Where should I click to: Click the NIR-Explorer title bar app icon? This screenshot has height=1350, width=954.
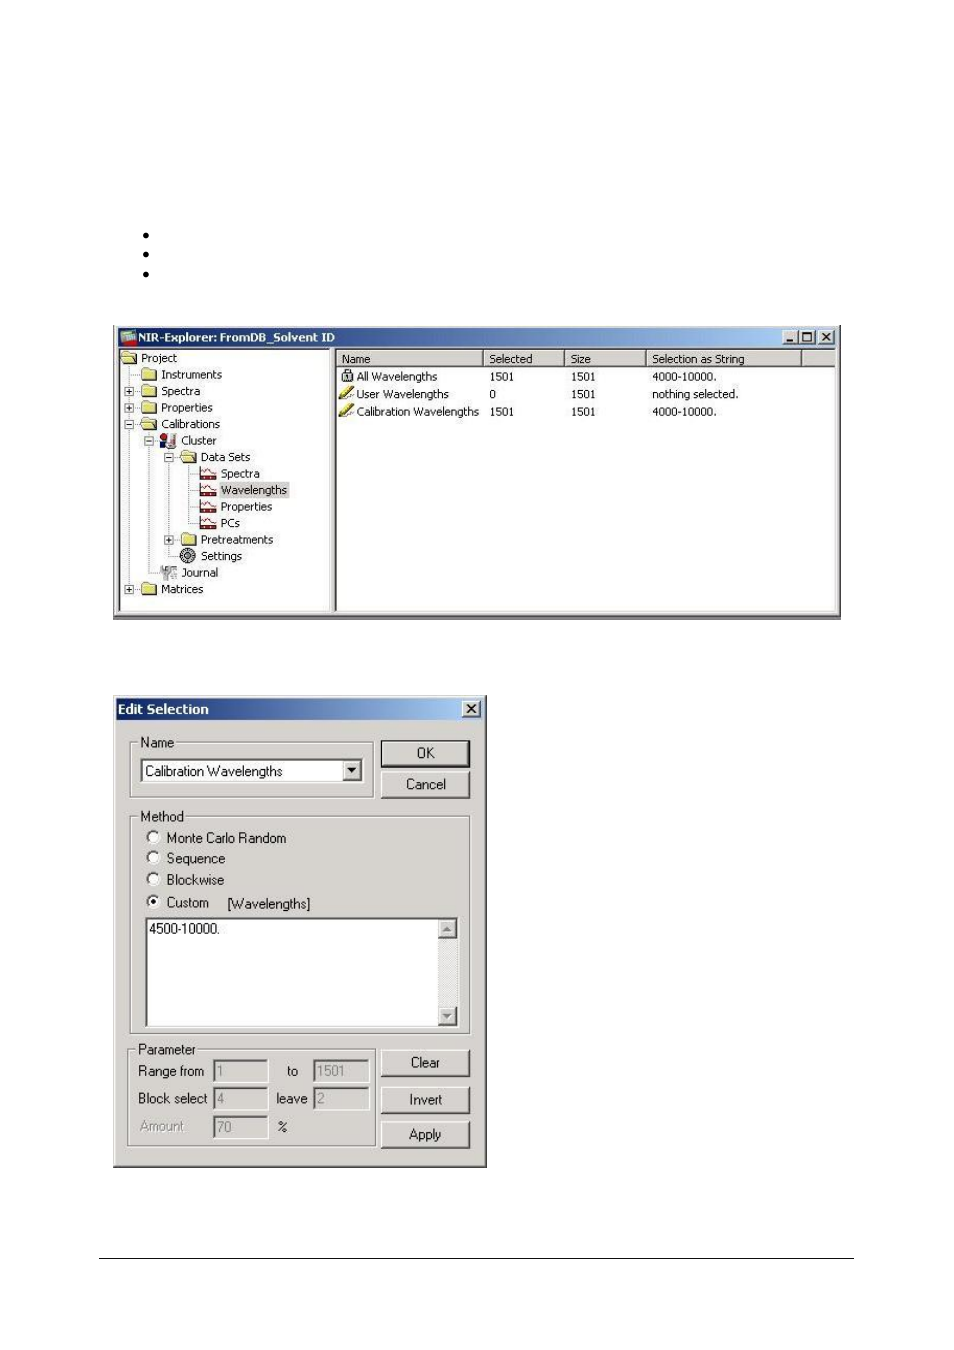127,337
